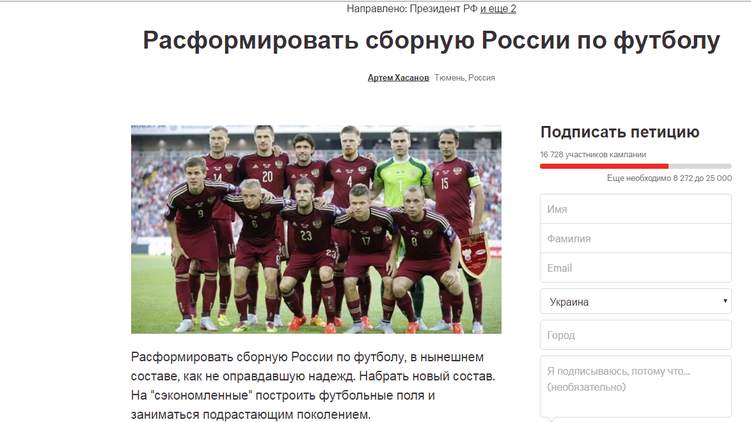This screenshot has width=751, height=422.
Task: Click the 'Еще необходимо 8 272 до 25 000' text
Action: tap(669, 178)
